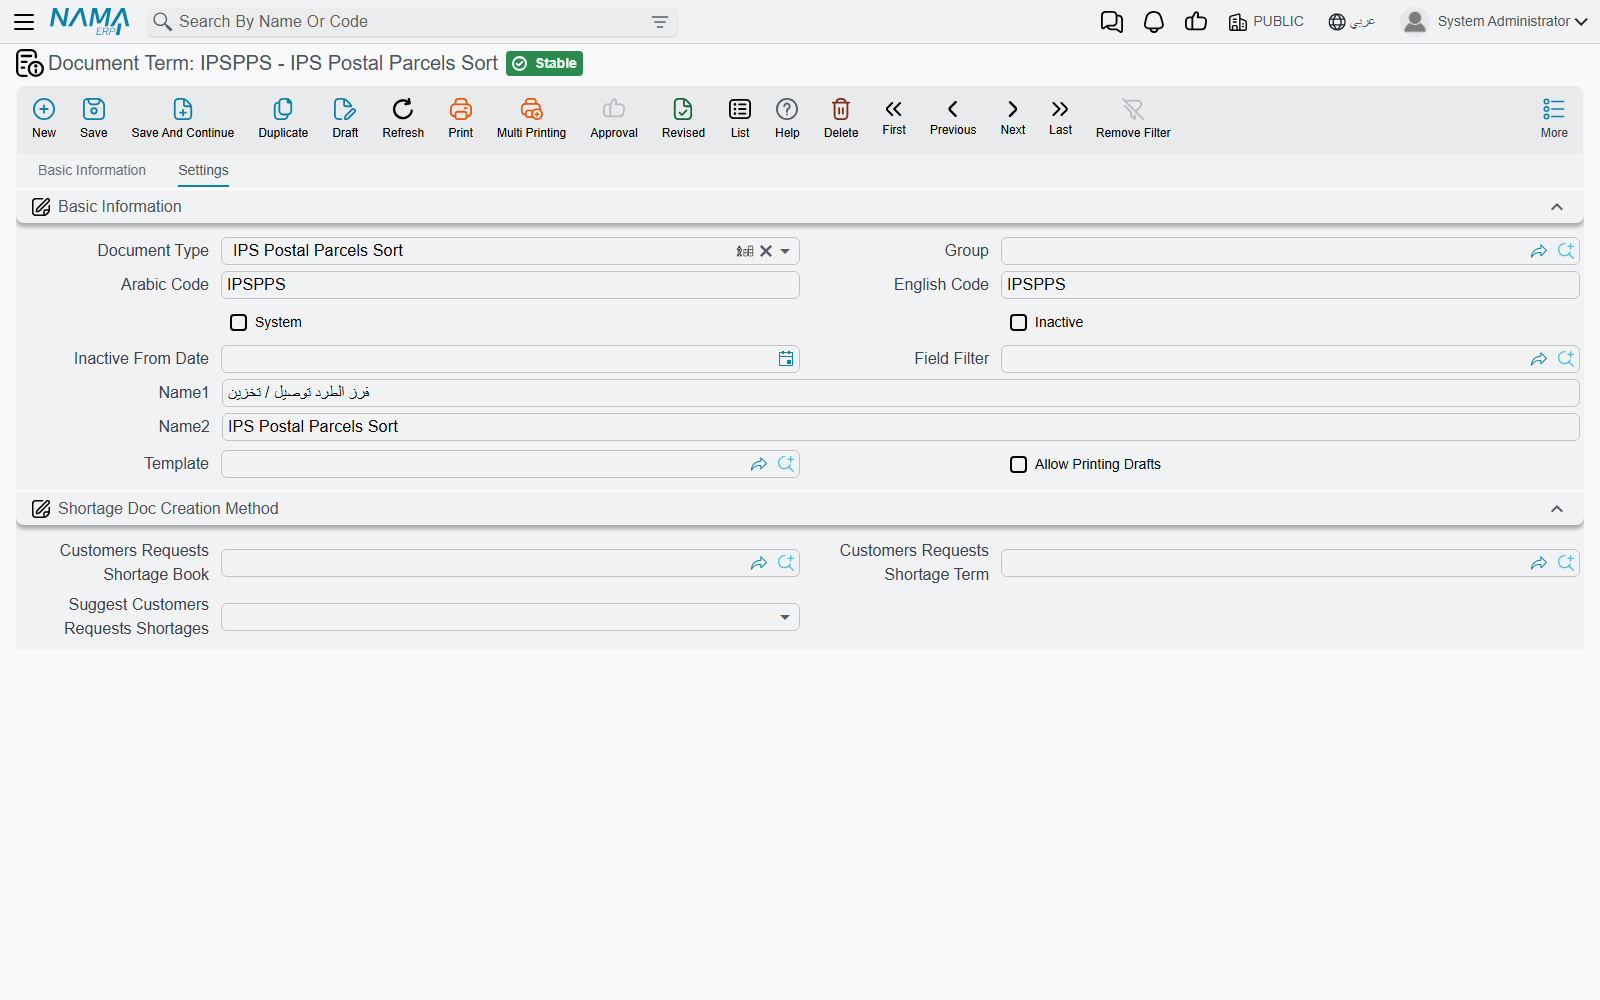Click the thumbs-up icon in header
This screenshot has height=1000, width=1600.
[x=1196, y=22]
